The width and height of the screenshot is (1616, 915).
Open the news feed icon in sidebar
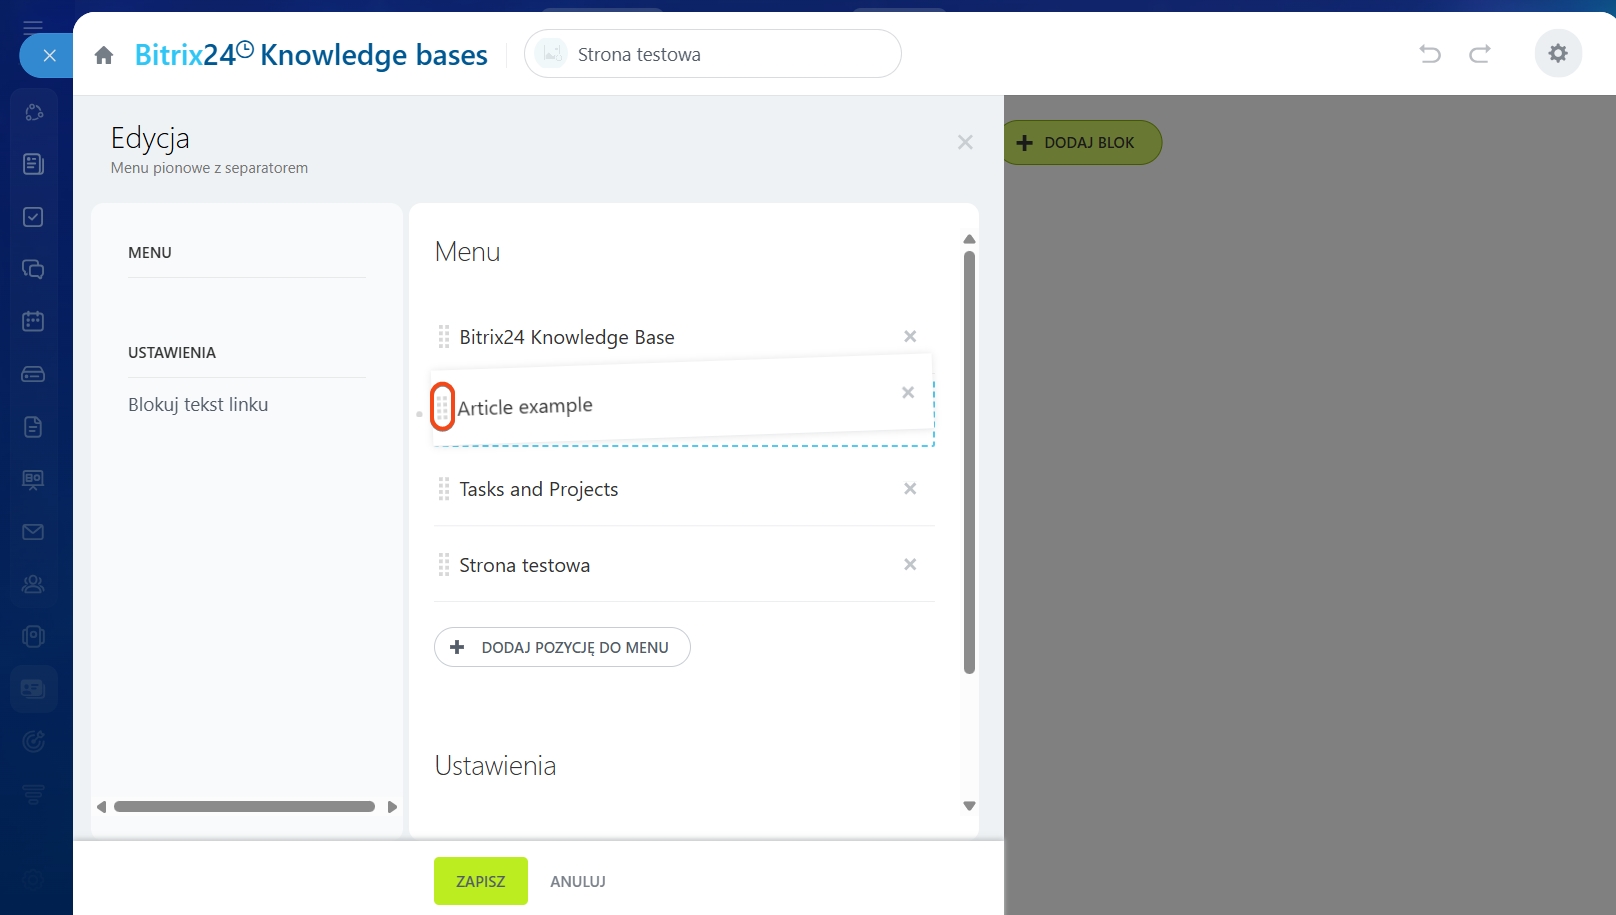coord(33,164)
